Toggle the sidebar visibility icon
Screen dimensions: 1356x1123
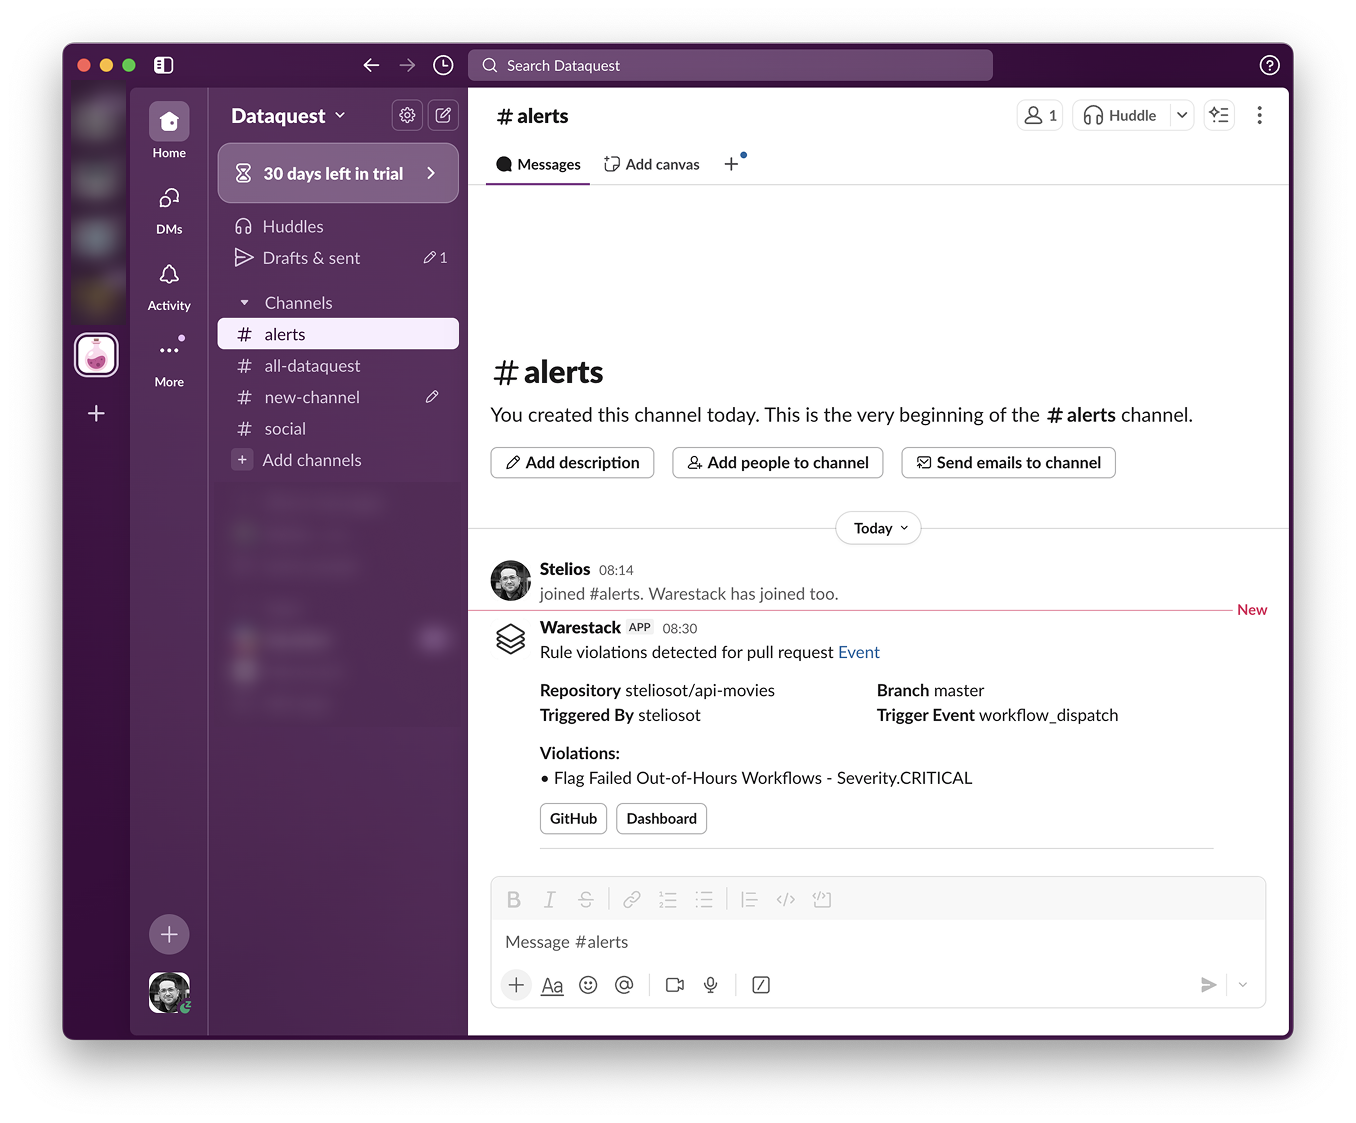pos(164,65)
